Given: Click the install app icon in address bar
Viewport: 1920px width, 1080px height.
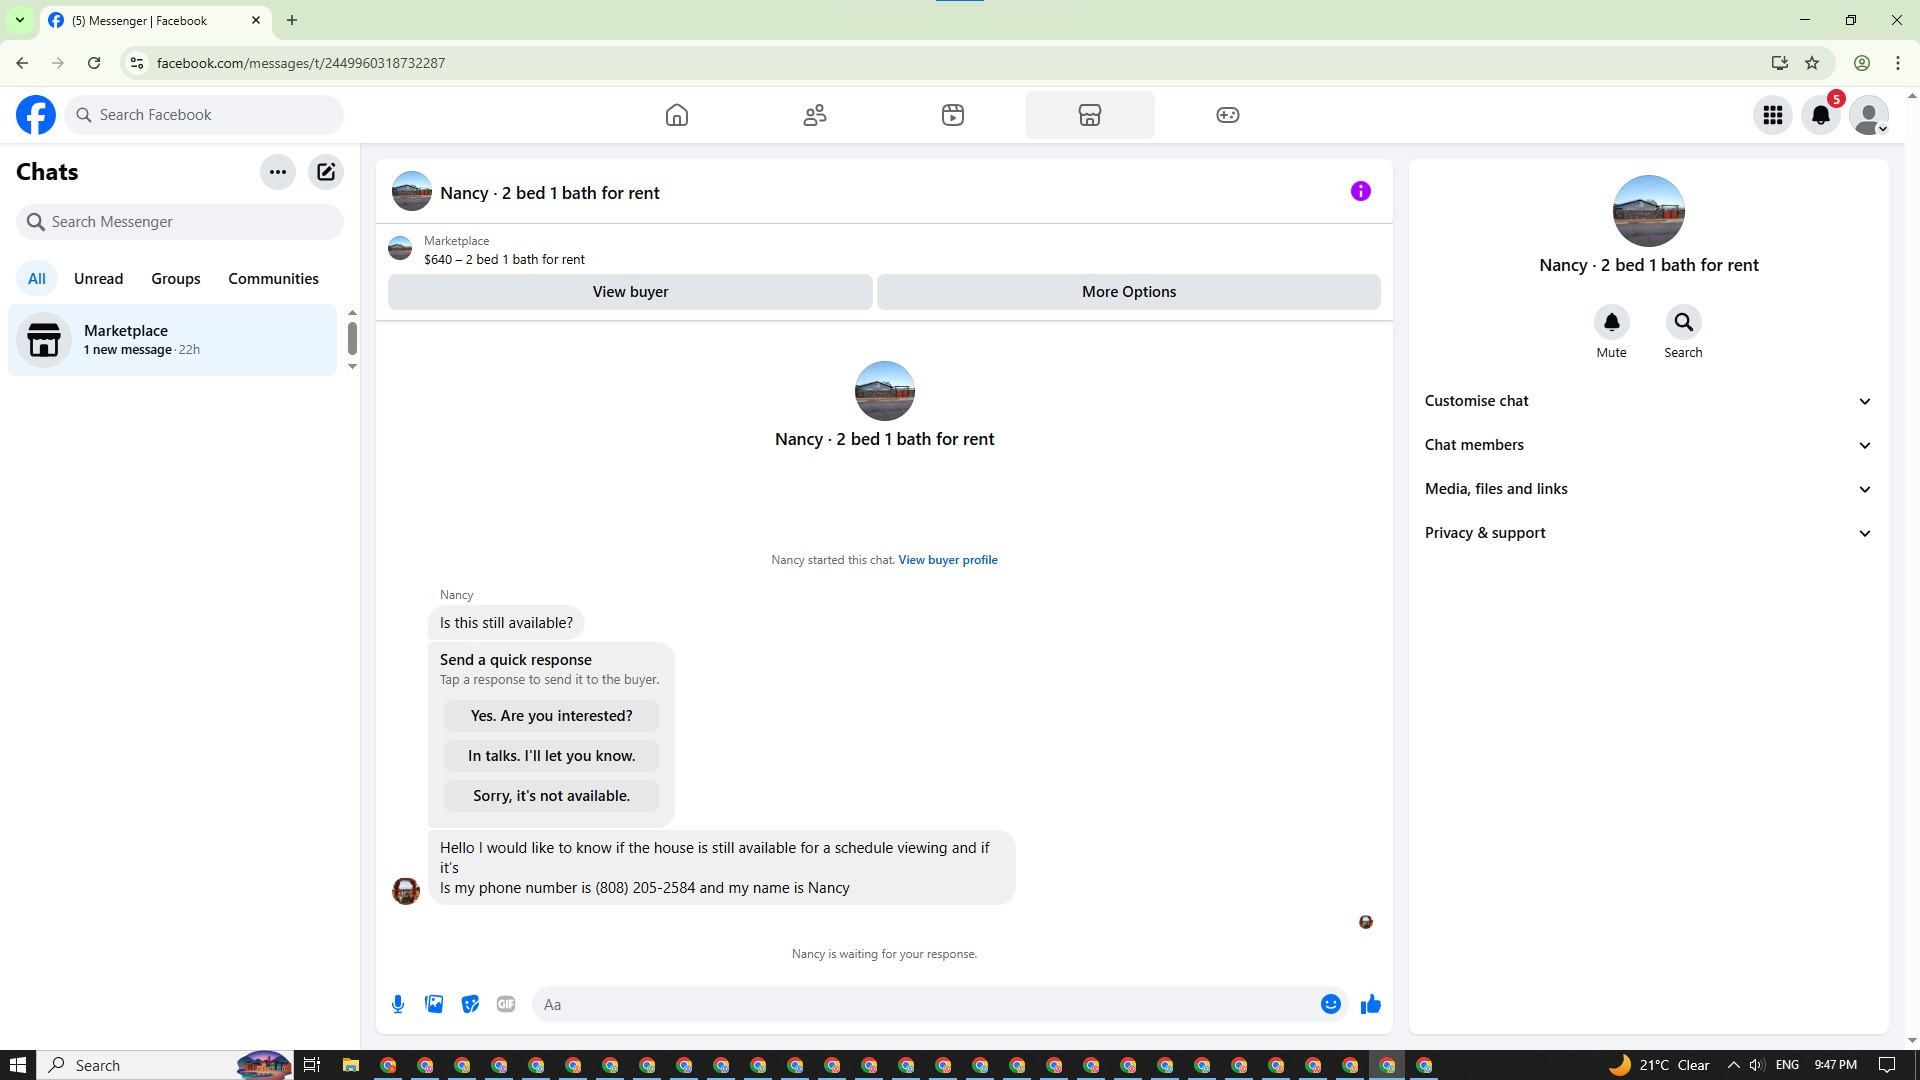Looking at the screenshot, I should pos(1779,63).
